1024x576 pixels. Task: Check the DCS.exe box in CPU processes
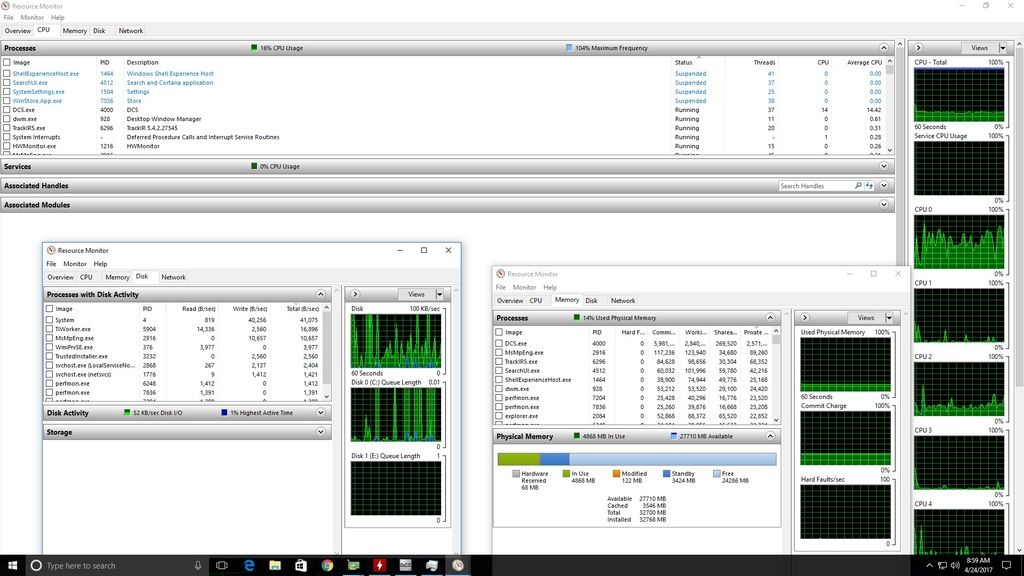click(7, 110)
